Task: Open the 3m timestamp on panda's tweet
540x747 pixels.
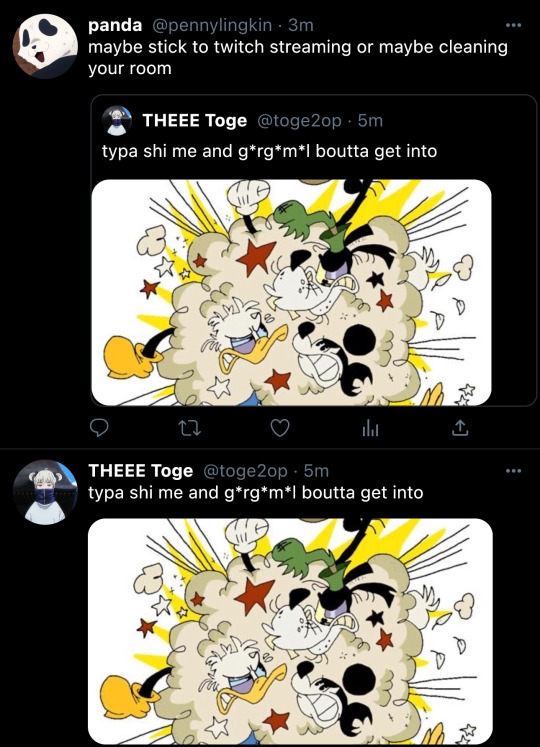Action: click(x=301, y=25)
